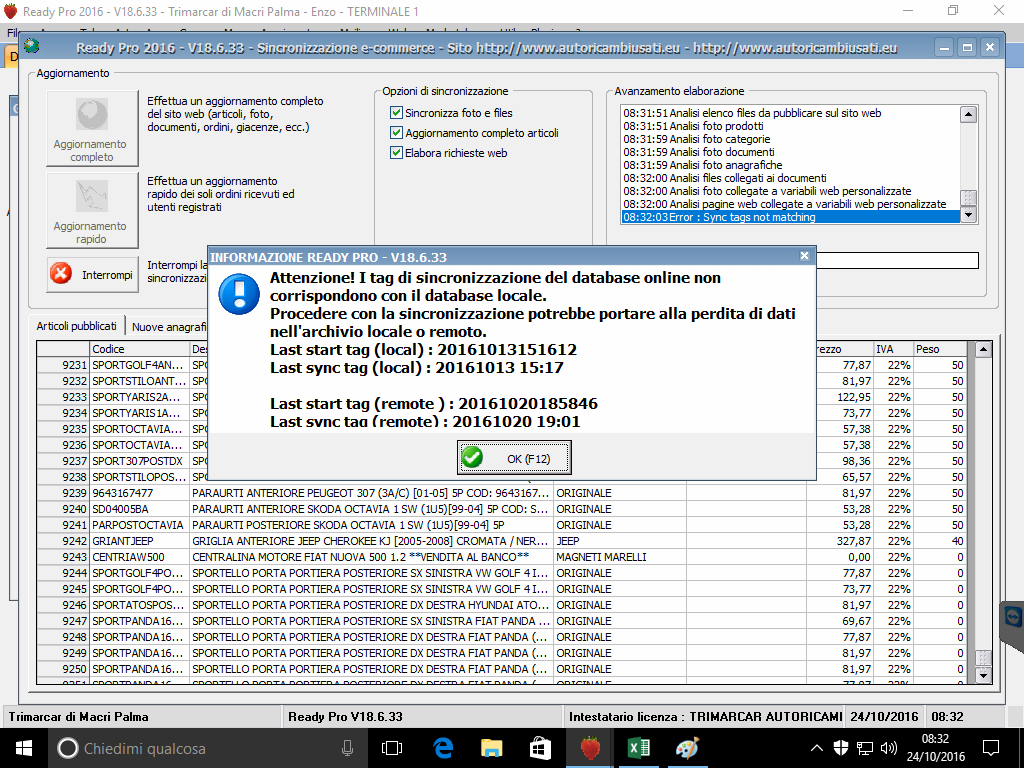Close the Informazione Ready Pro dialog
Viewport: 1024px width, 768px height.
(805, 256)
